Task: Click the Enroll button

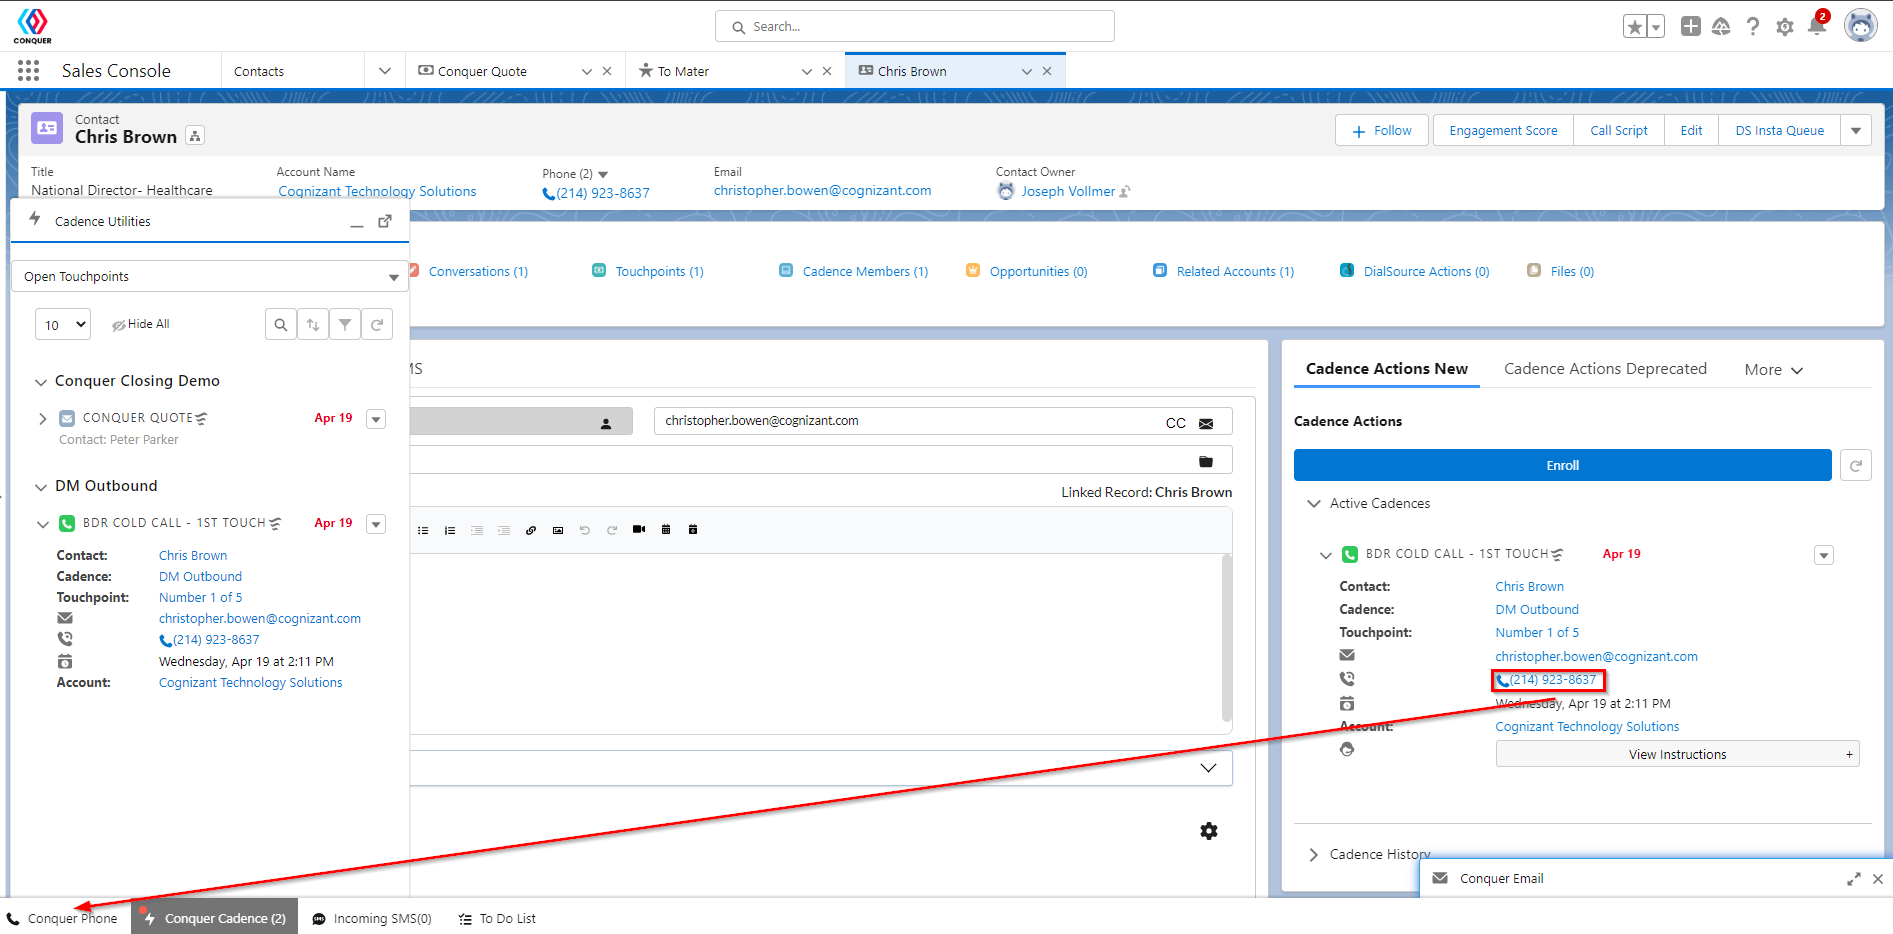Action: (1562, 465)
